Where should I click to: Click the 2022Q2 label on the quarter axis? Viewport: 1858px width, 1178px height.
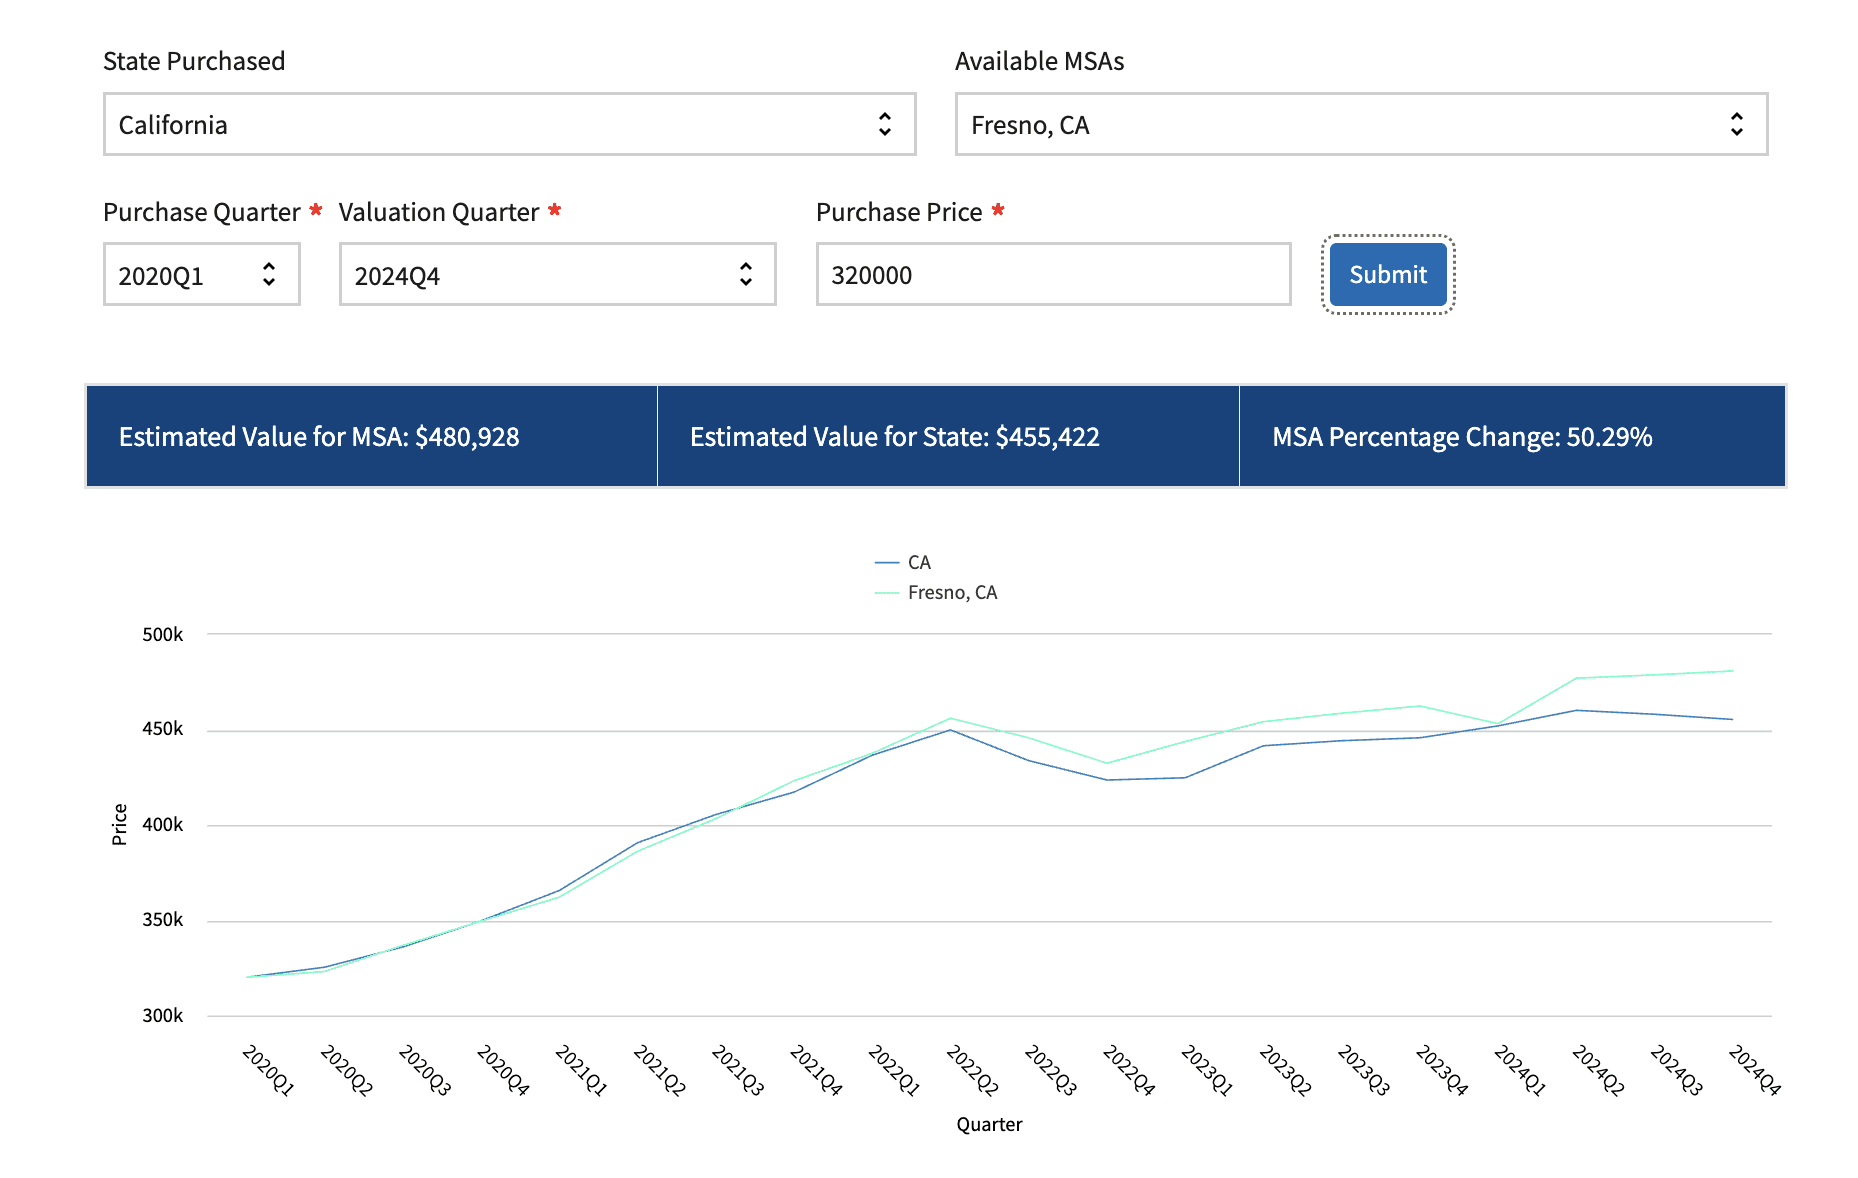pyautogui.click(x=972, y=1071)
